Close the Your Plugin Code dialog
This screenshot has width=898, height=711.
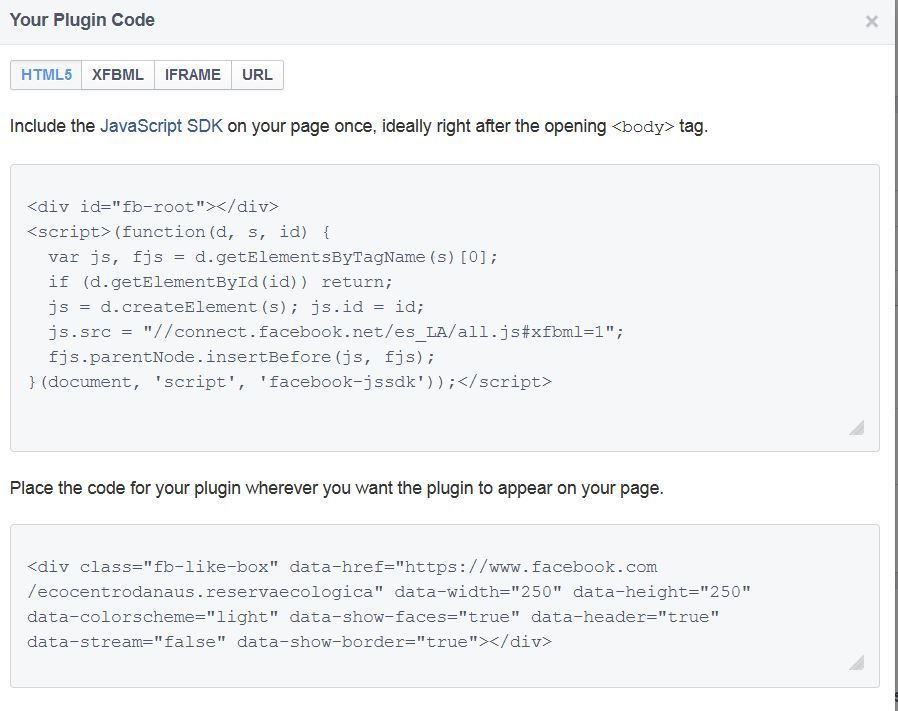(x=872, y=22)
